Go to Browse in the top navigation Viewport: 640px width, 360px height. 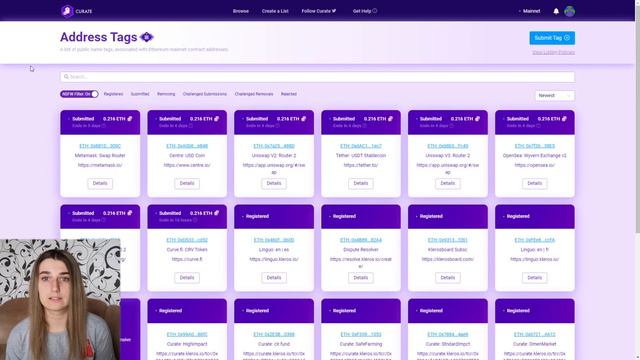[x=241, y=11]
